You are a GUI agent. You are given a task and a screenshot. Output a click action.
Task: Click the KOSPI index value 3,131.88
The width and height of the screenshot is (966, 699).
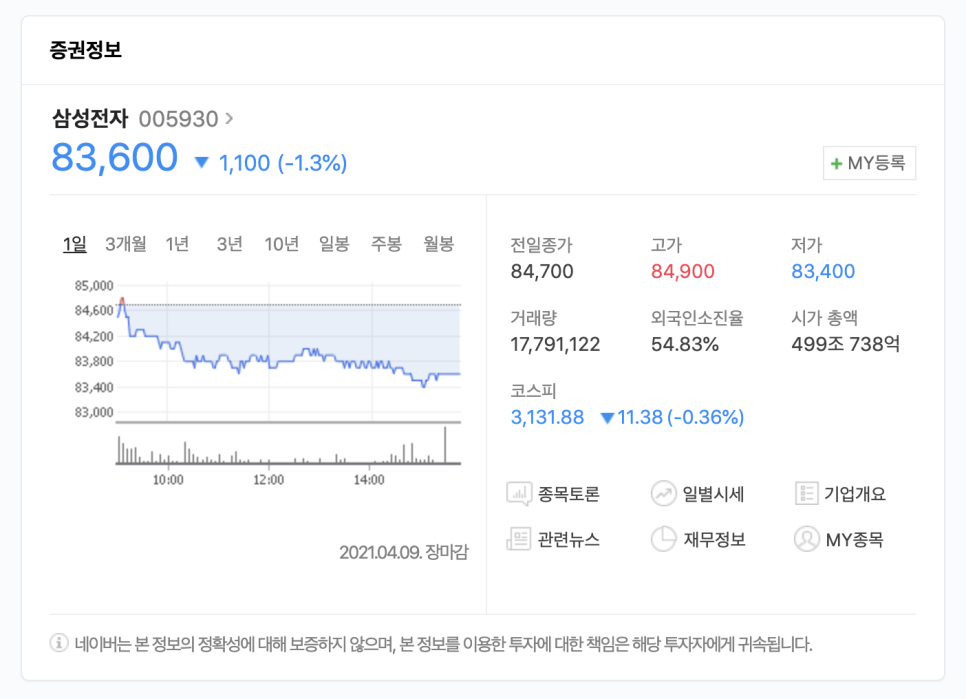[547, 418]
